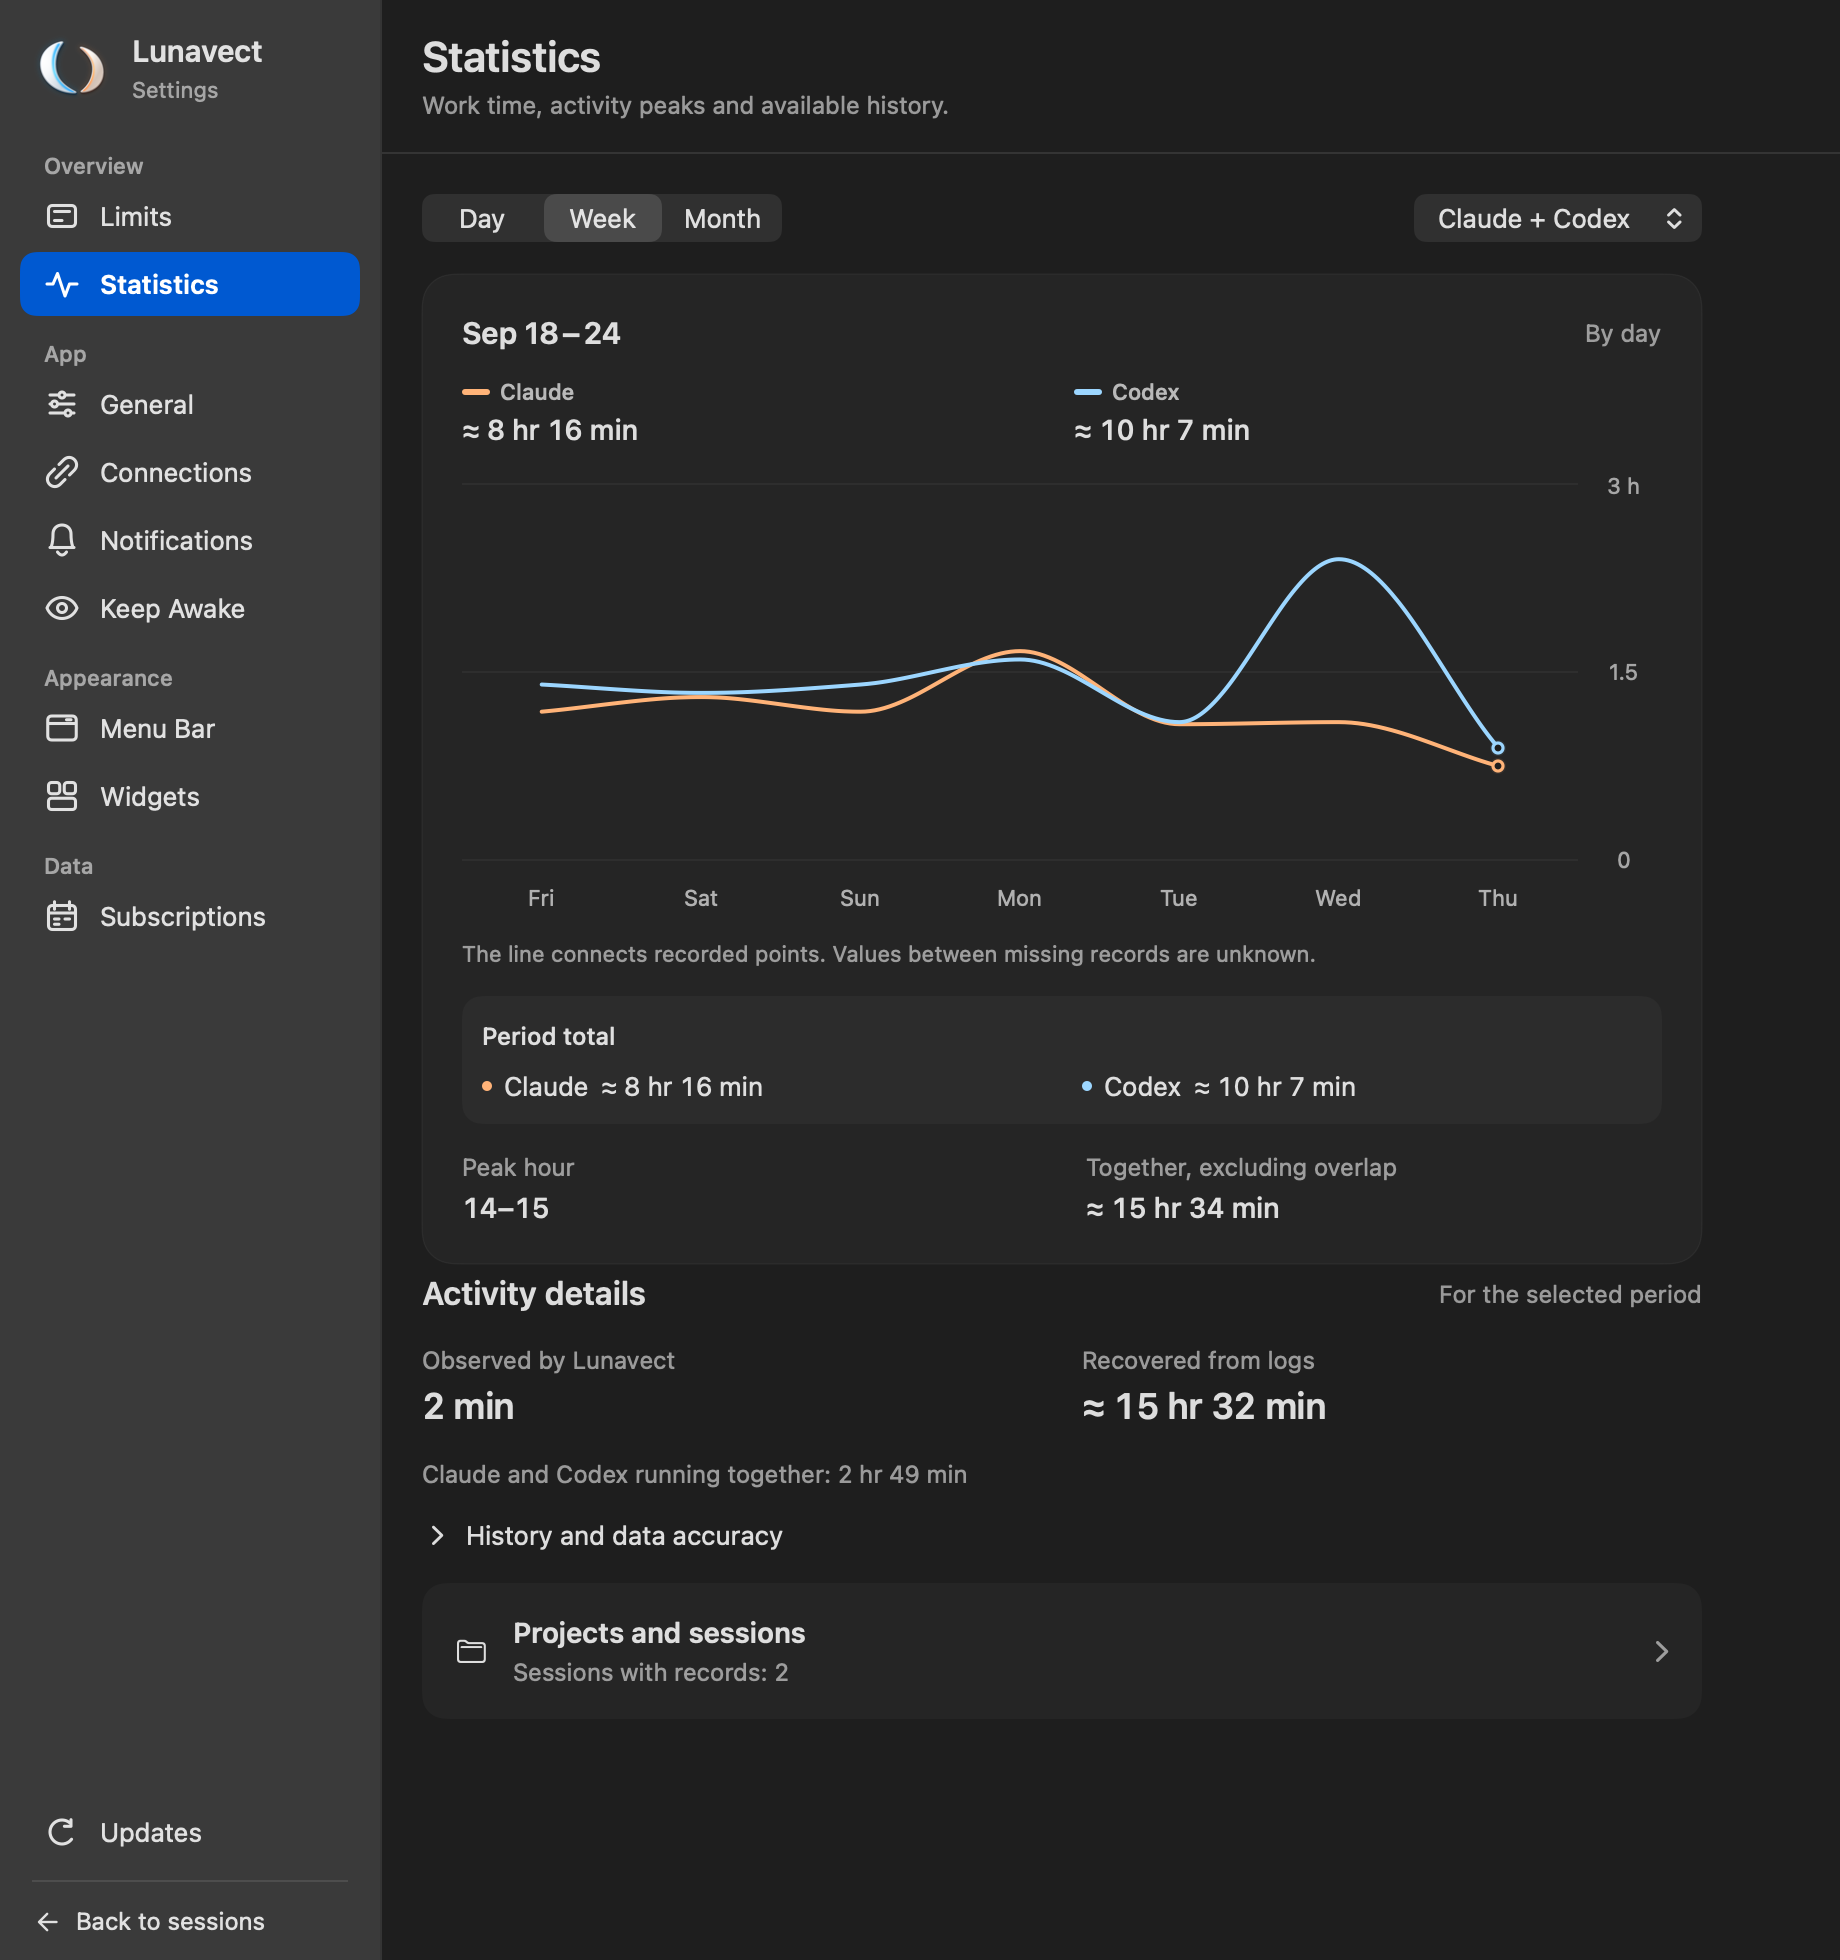Screen dimensions: 1840x1960
Task: Click the Updates refresh icon
Action: 62,1832
